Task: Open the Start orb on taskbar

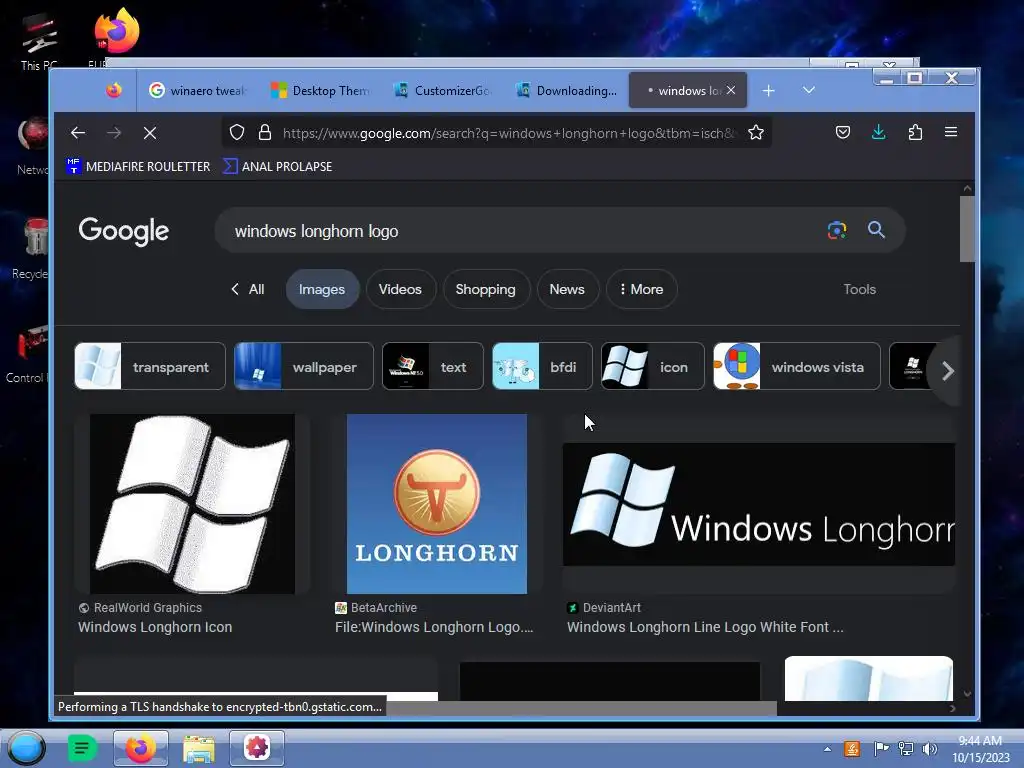Action: click(27, 748)
